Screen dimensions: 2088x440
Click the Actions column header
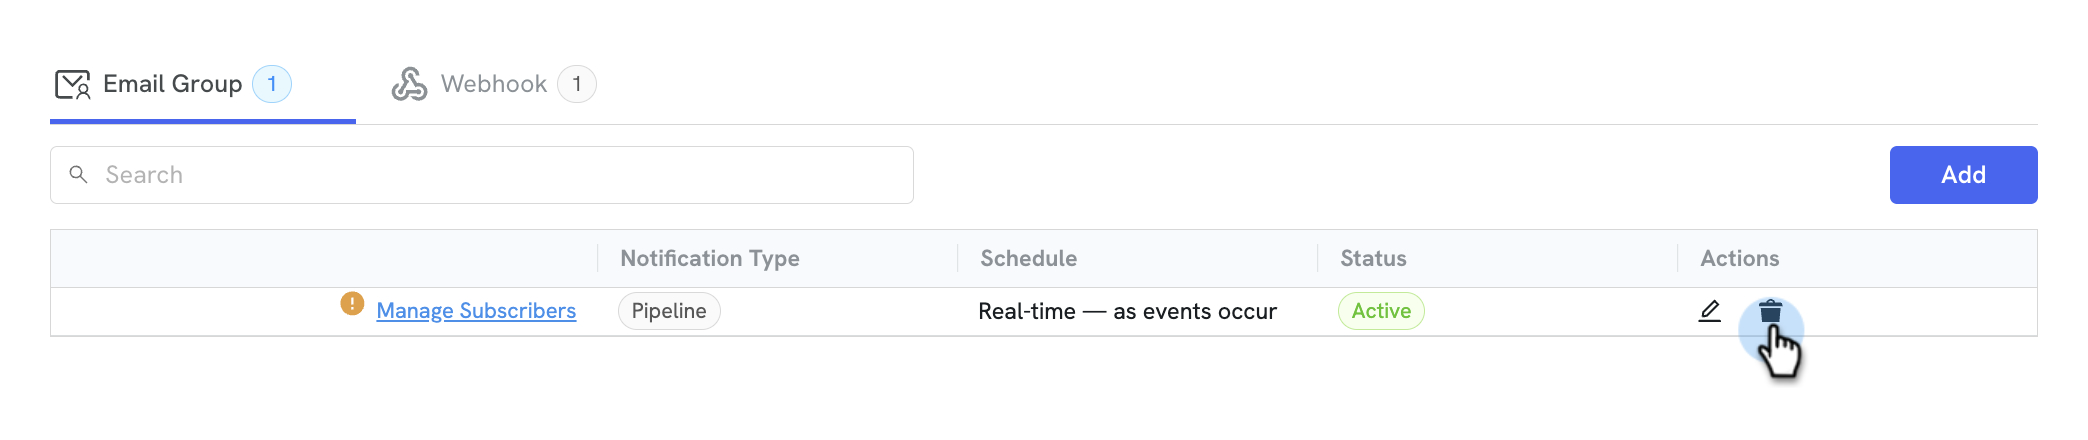(x=1739, y=258)
